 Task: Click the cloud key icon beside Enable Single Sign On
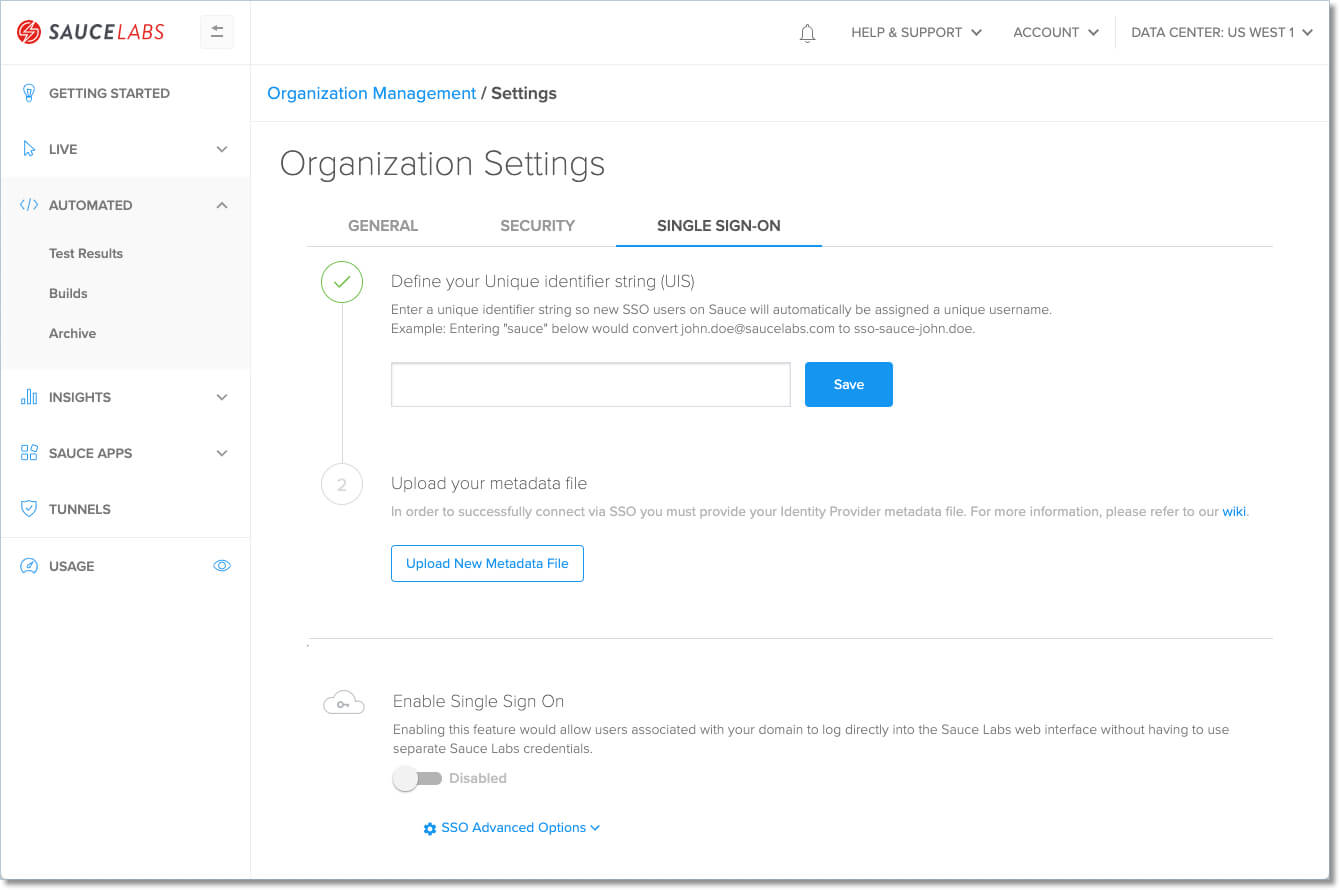pos(343,704)
